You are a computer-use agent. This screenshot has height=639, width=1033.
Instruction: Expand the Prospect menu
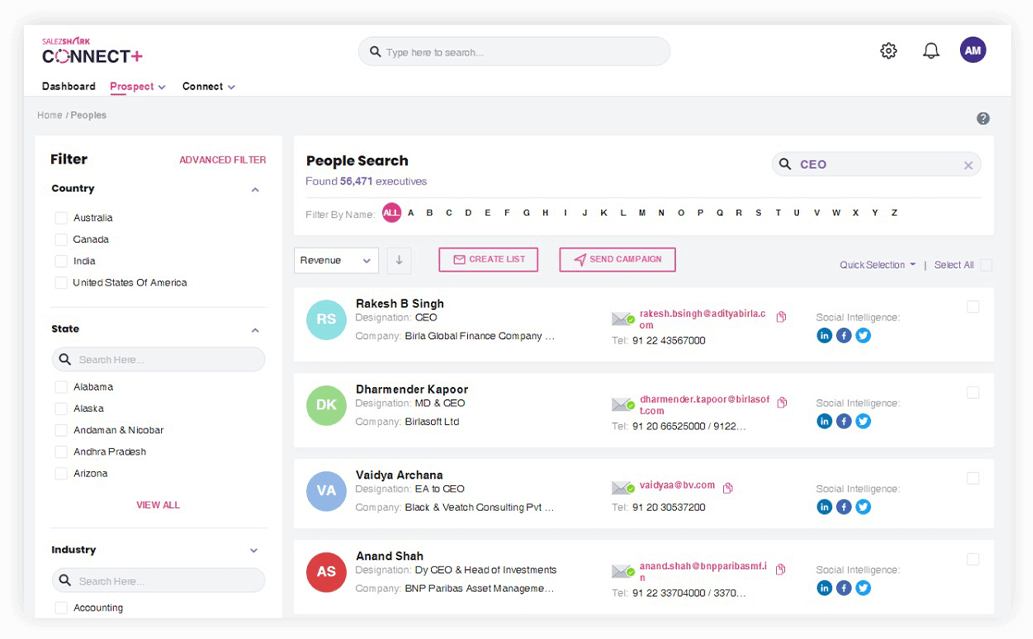[138, 86]
